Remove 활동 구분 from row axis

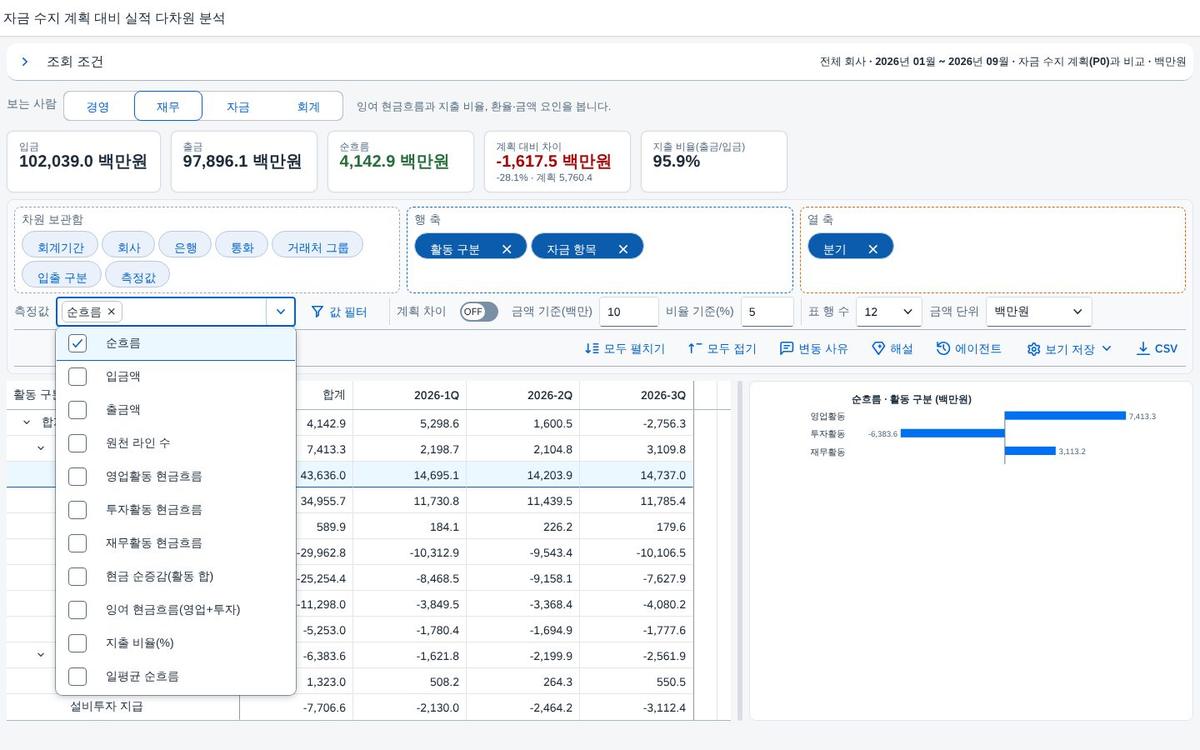[x=506, y=249]
